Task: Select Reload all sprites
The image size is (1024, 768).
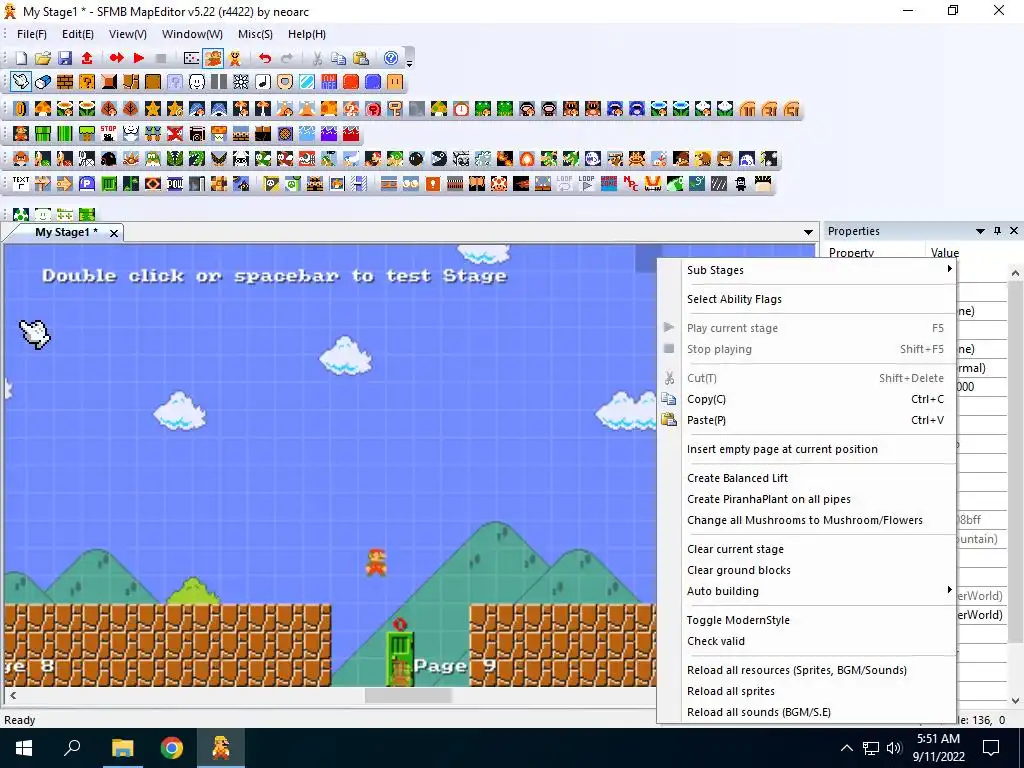Action: tap(807, 691)
